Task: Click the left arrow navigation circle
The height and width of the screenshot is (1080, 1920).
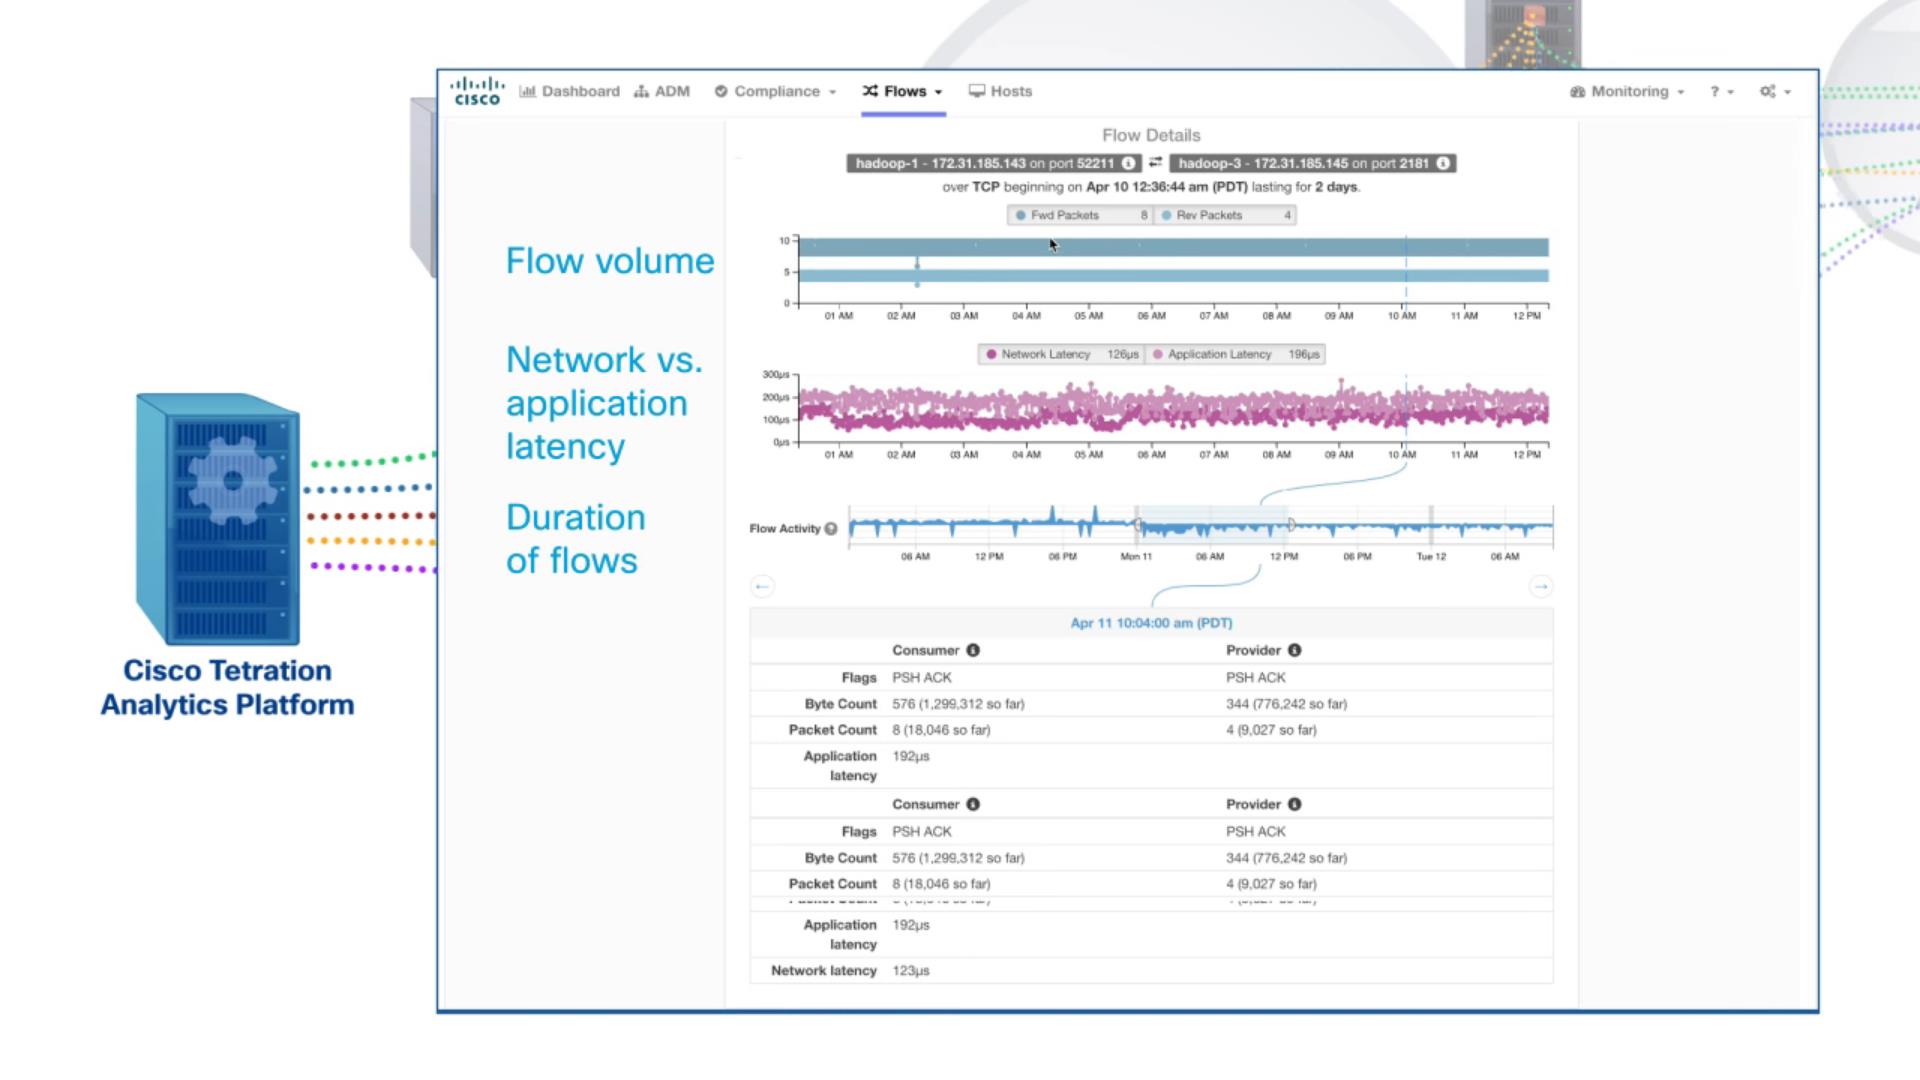Action: tap(762, 586)
